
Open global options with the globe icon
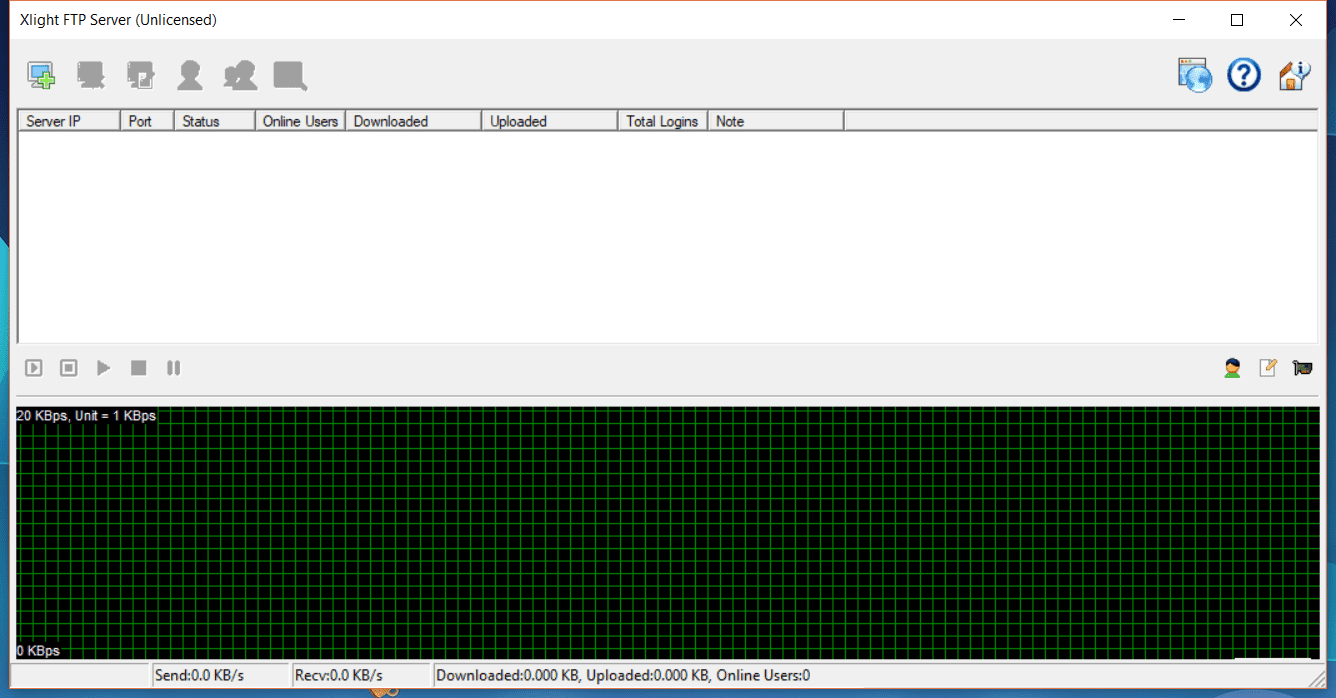[x=1194, y=74]
